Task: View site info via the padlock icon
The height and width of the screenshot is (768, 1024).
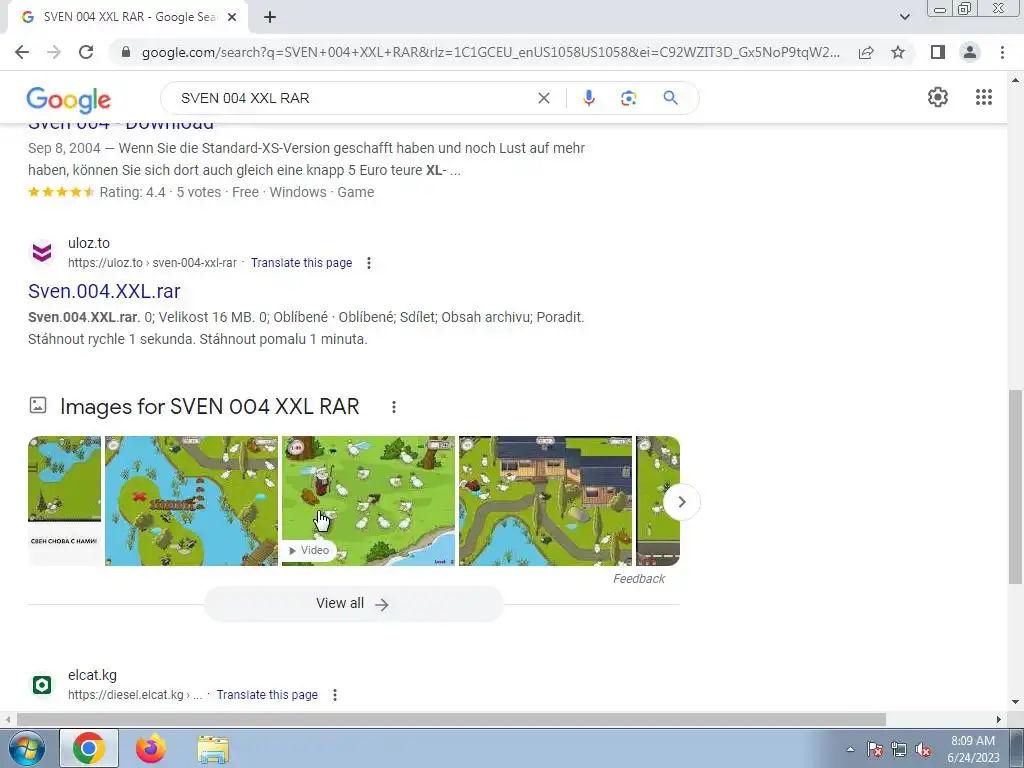Action: (x=126, y=52)
